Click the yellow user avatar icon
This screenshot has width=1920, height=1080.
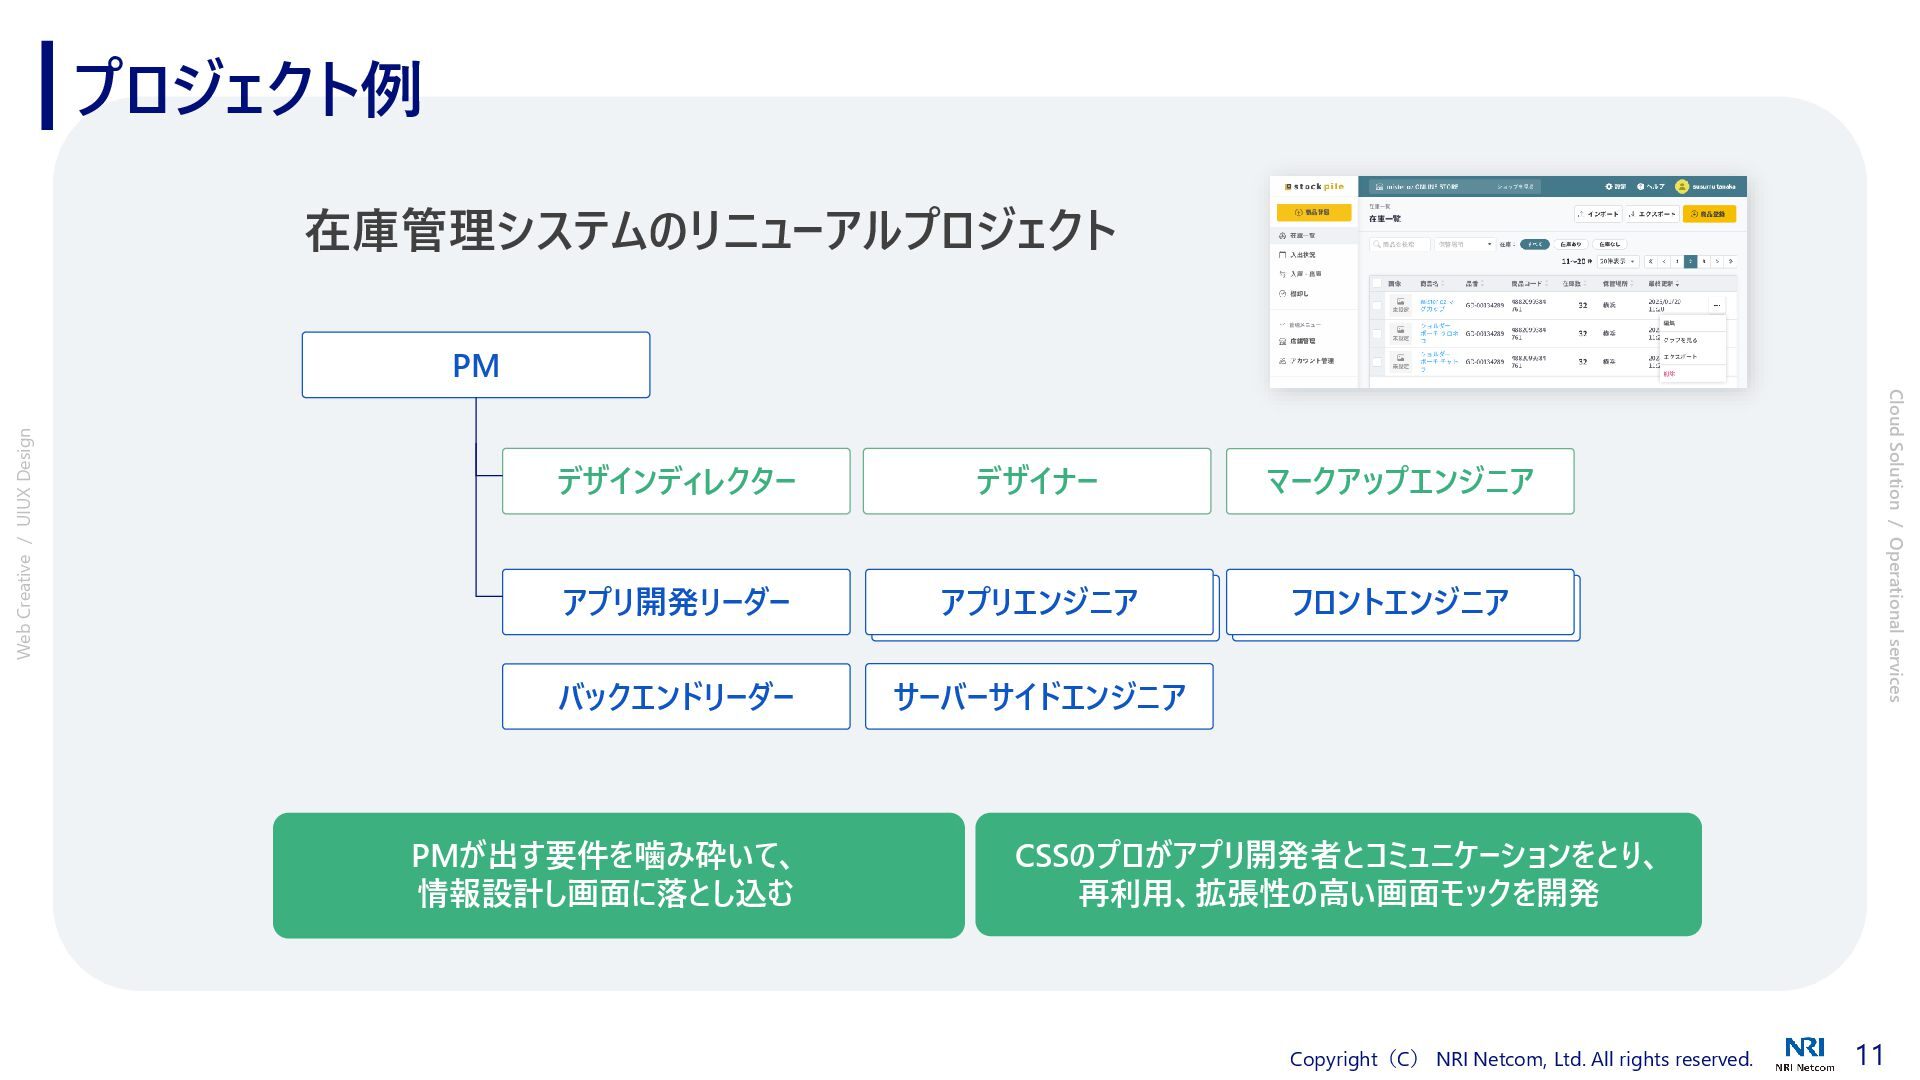[x=1682, y=187]
